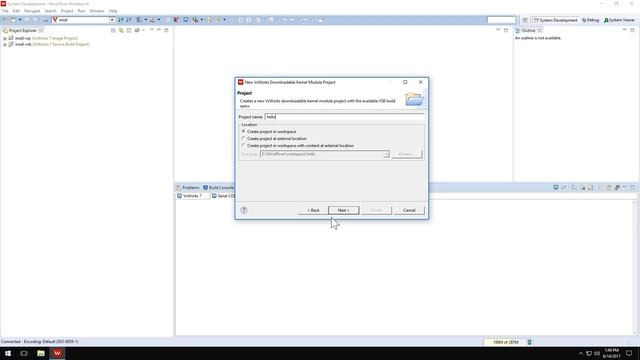
Task: Click the Back button in the wizard
Action: pos(313,210)
